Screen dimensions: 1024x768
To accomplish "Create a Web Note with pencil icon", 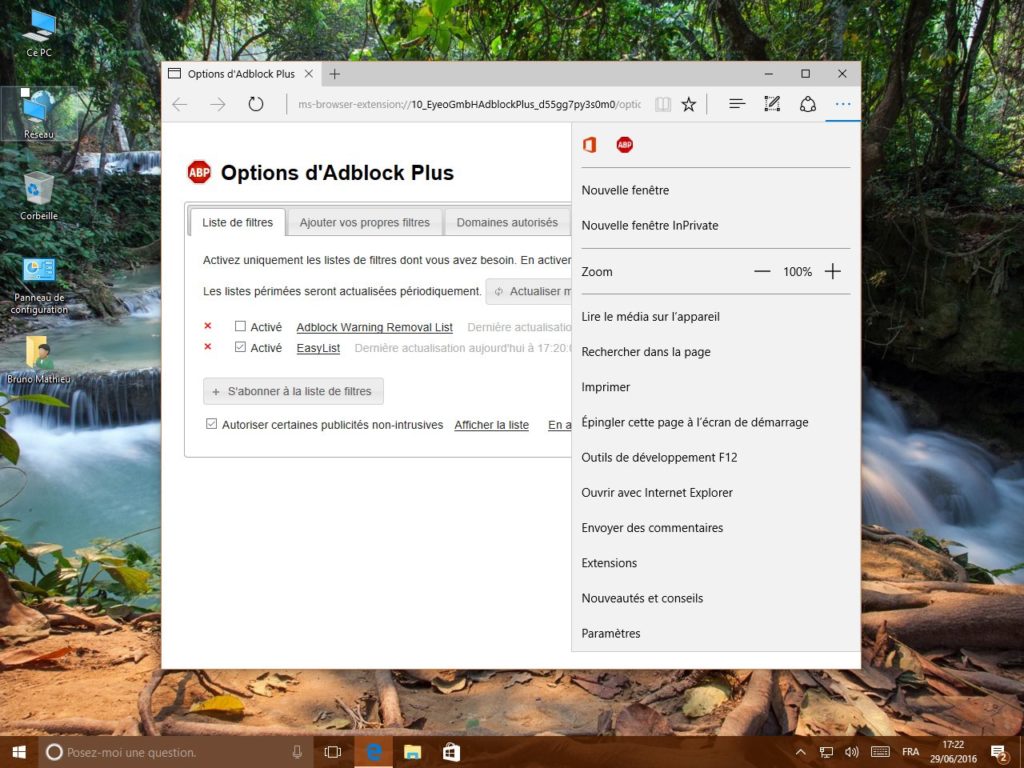I will point(772,104).
